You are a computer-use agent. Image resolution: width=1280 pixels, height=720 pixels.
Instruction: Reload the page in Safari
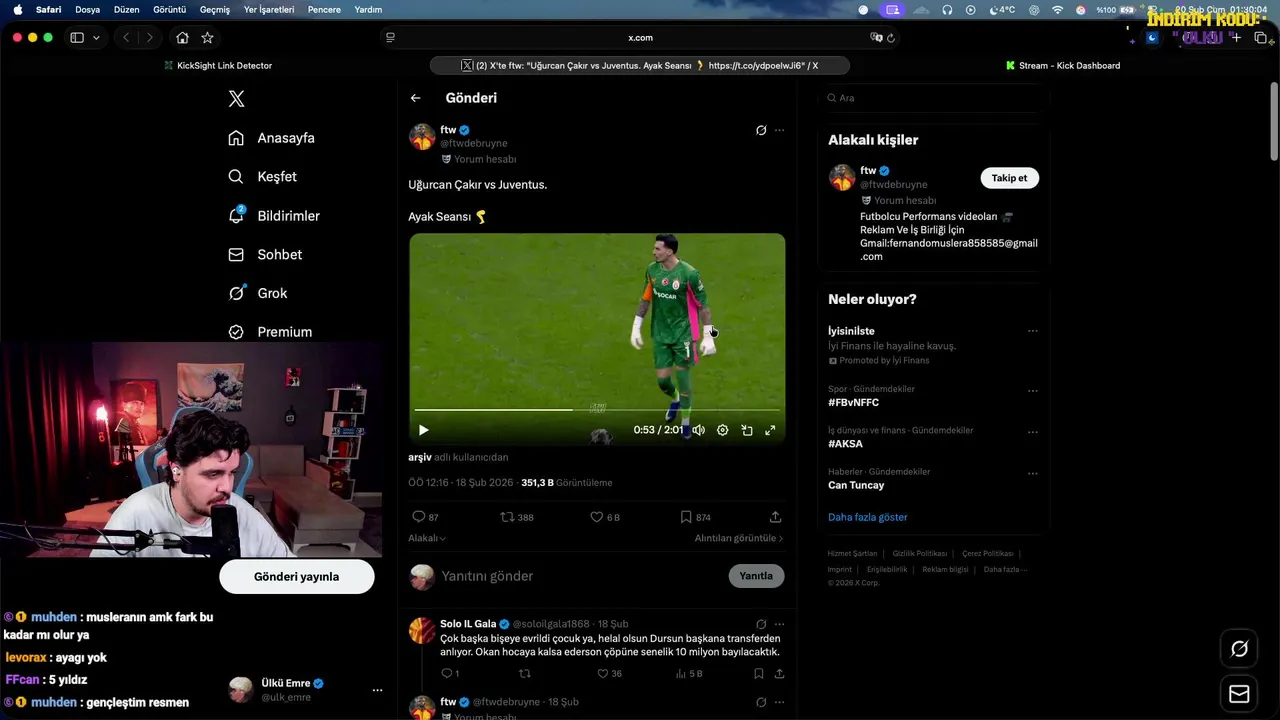click(x=891, y=38)
